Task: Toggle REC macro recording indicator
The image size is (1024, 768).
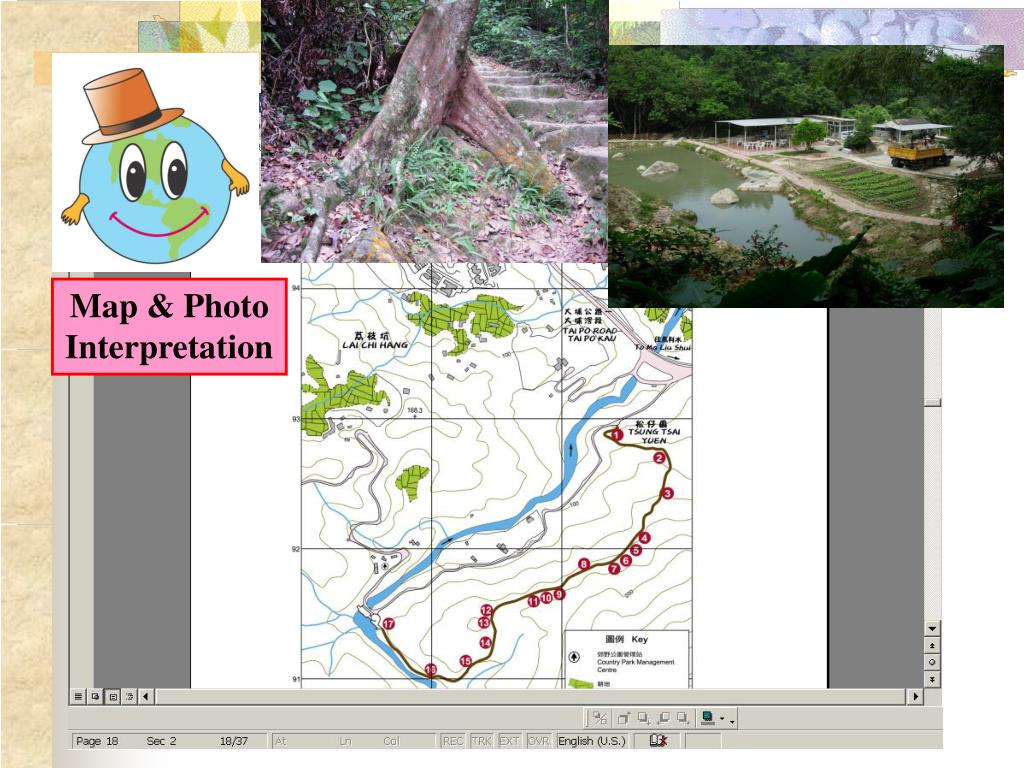Action: (453, 741)
